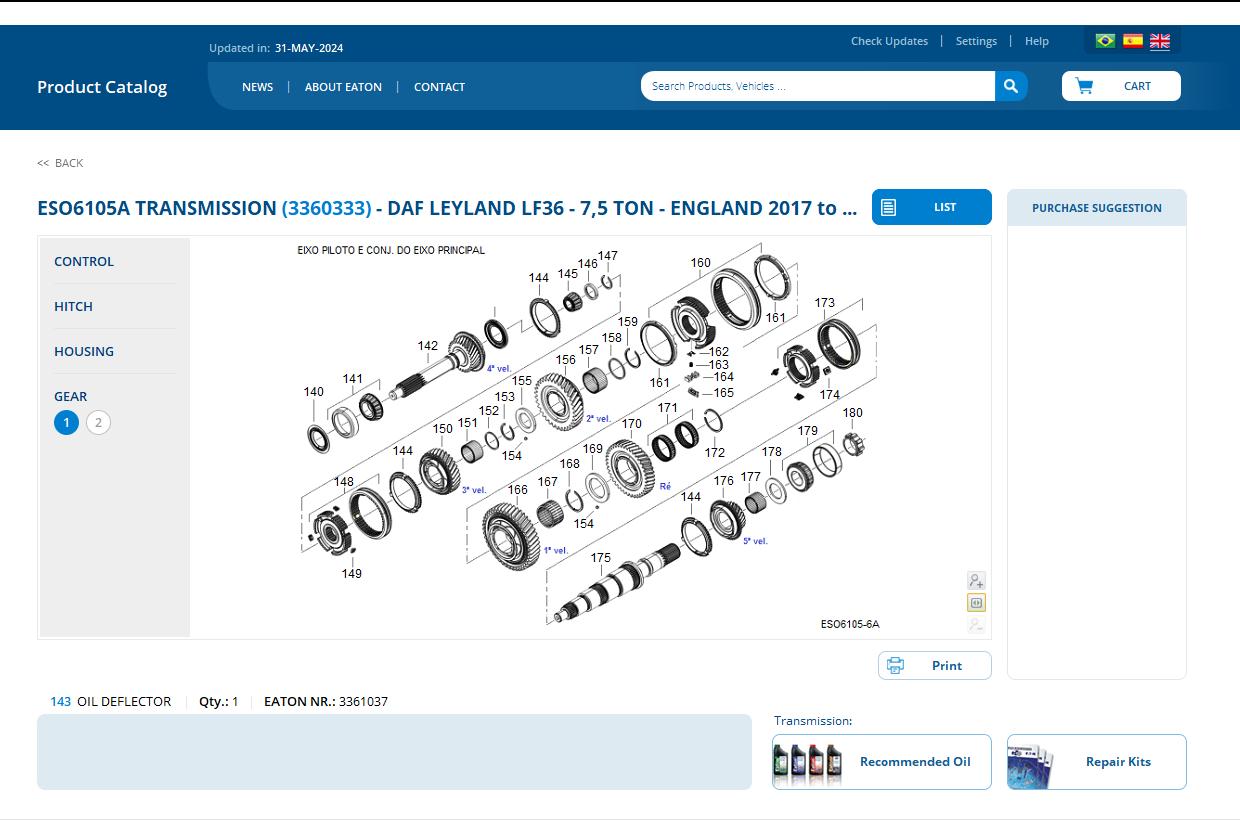This screenshot has width=1240, height=821.
Task: Focus the Search Products, Vehicles field
Action: pyautogui.click(x=818, y=86)
